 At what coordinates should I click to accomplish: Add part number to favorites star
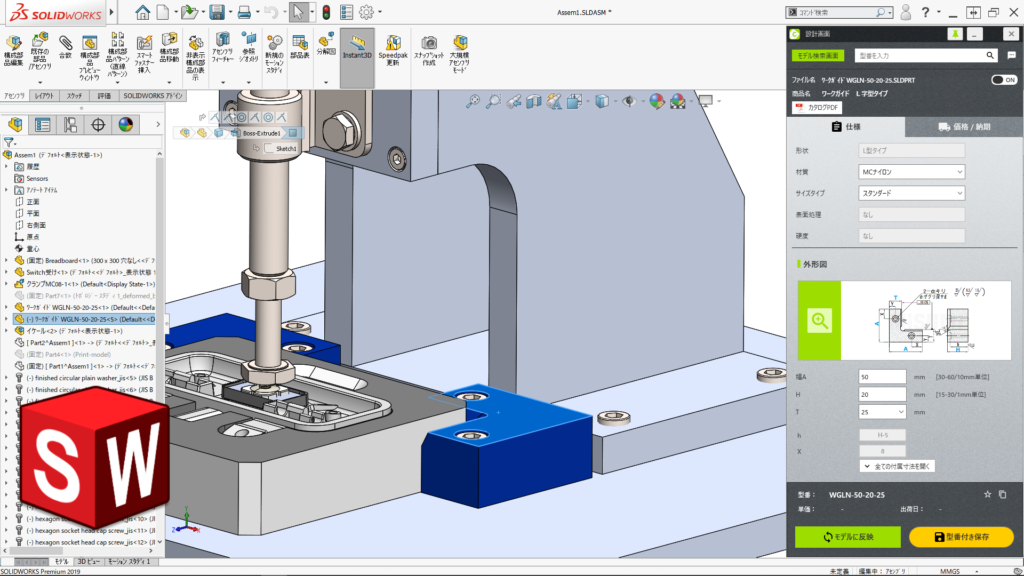[987, 494]
